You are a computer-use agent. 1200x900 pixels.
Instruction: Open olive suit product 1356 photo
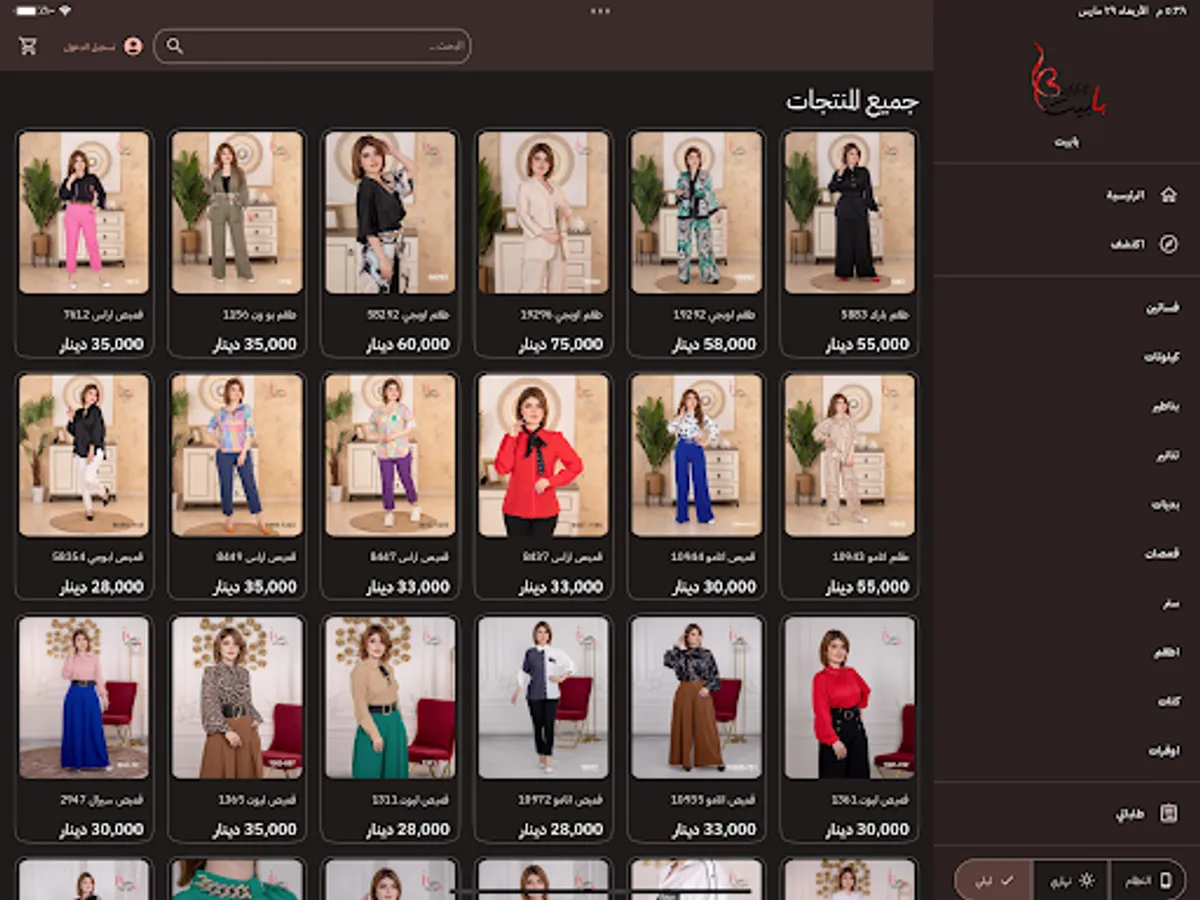click(x=237, y=212)
